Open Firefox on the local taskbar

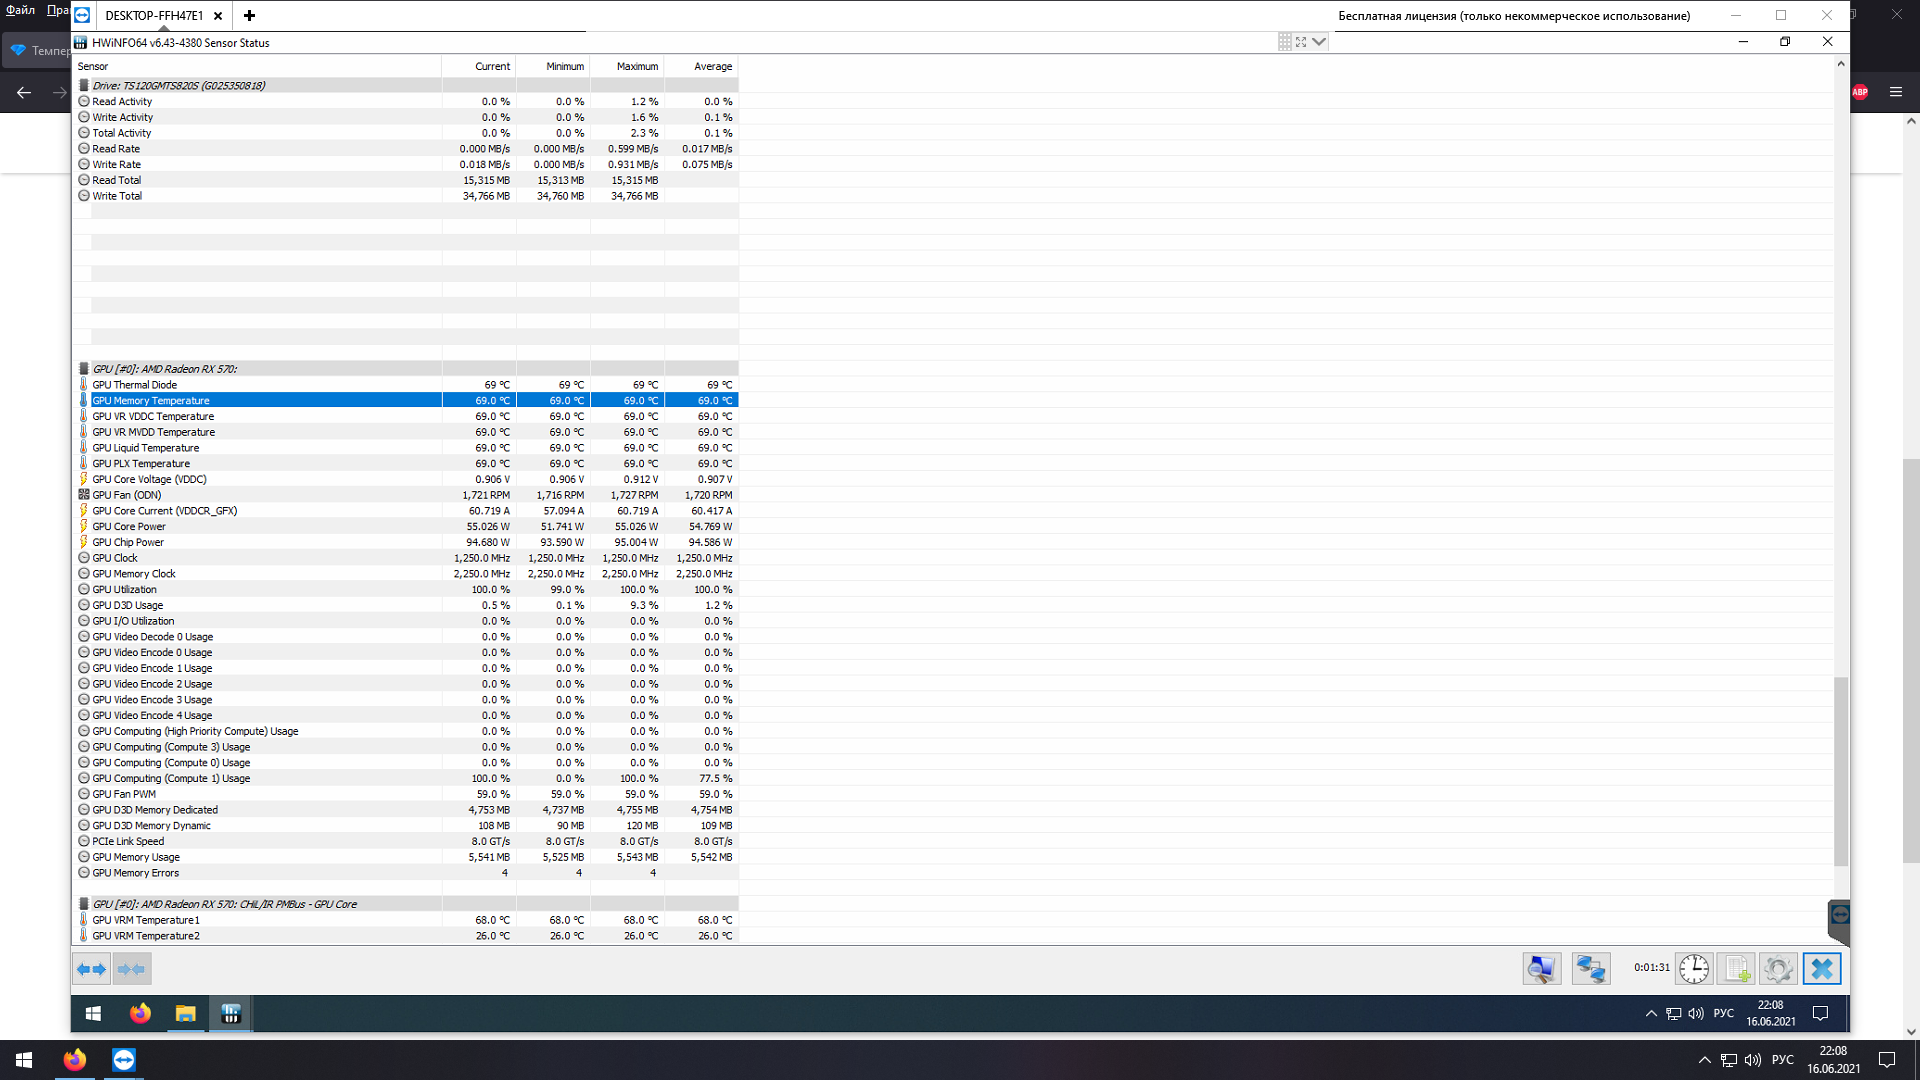[75, 1060]
